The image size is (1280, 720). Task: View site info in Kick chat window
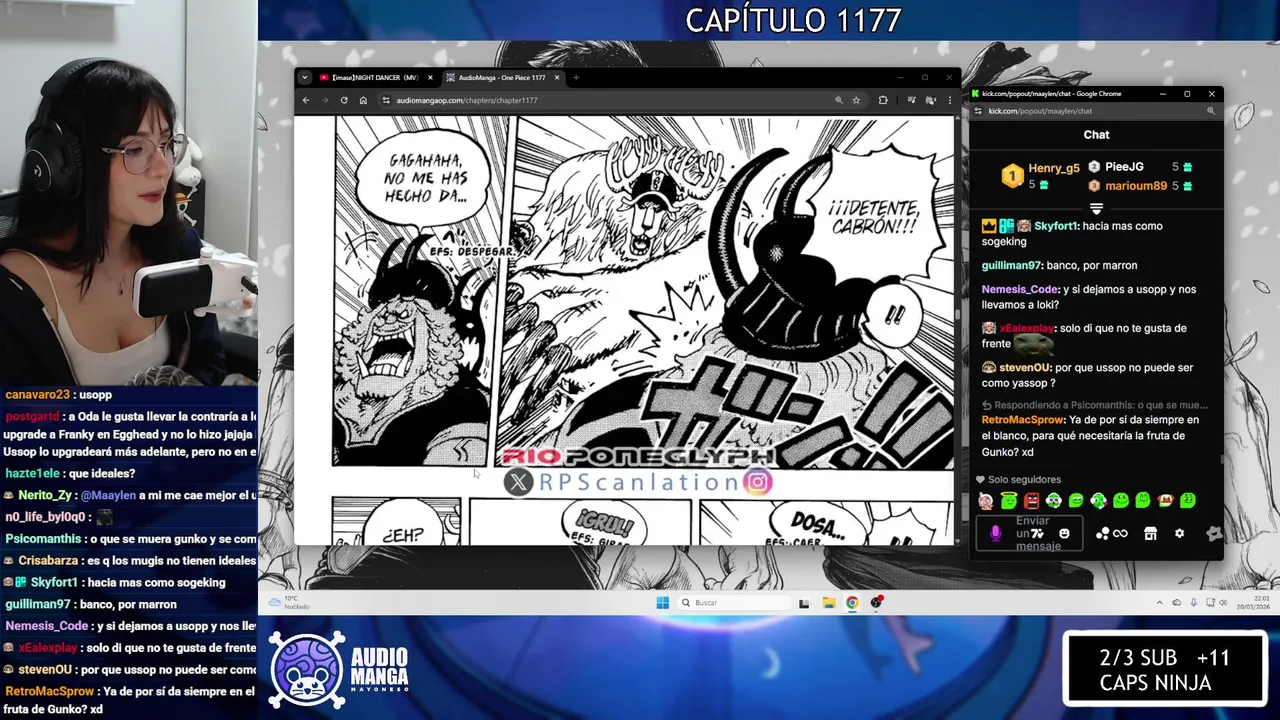click(x=980, y=111)
